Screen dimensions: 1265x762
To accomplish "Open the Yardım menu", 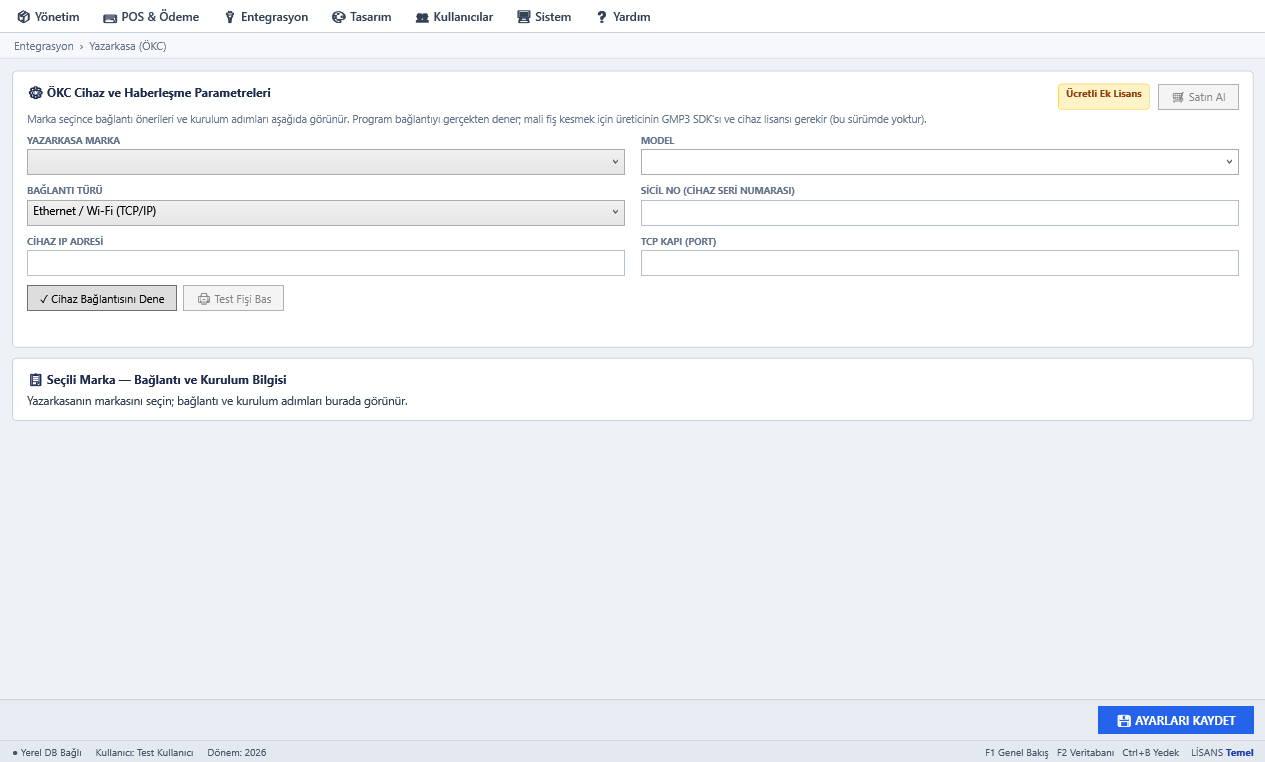I will (623, 17).
